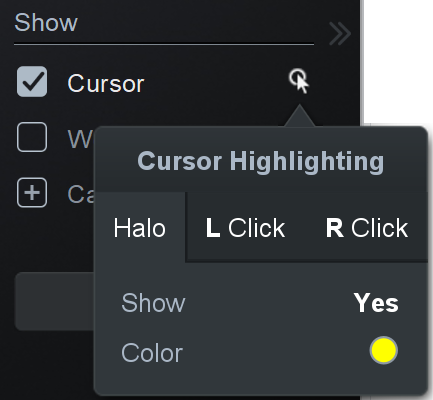This screenshot has height=400, width=433.
Task: Enable the unchecked W checkbox
Action: click(x=32, y=137)
